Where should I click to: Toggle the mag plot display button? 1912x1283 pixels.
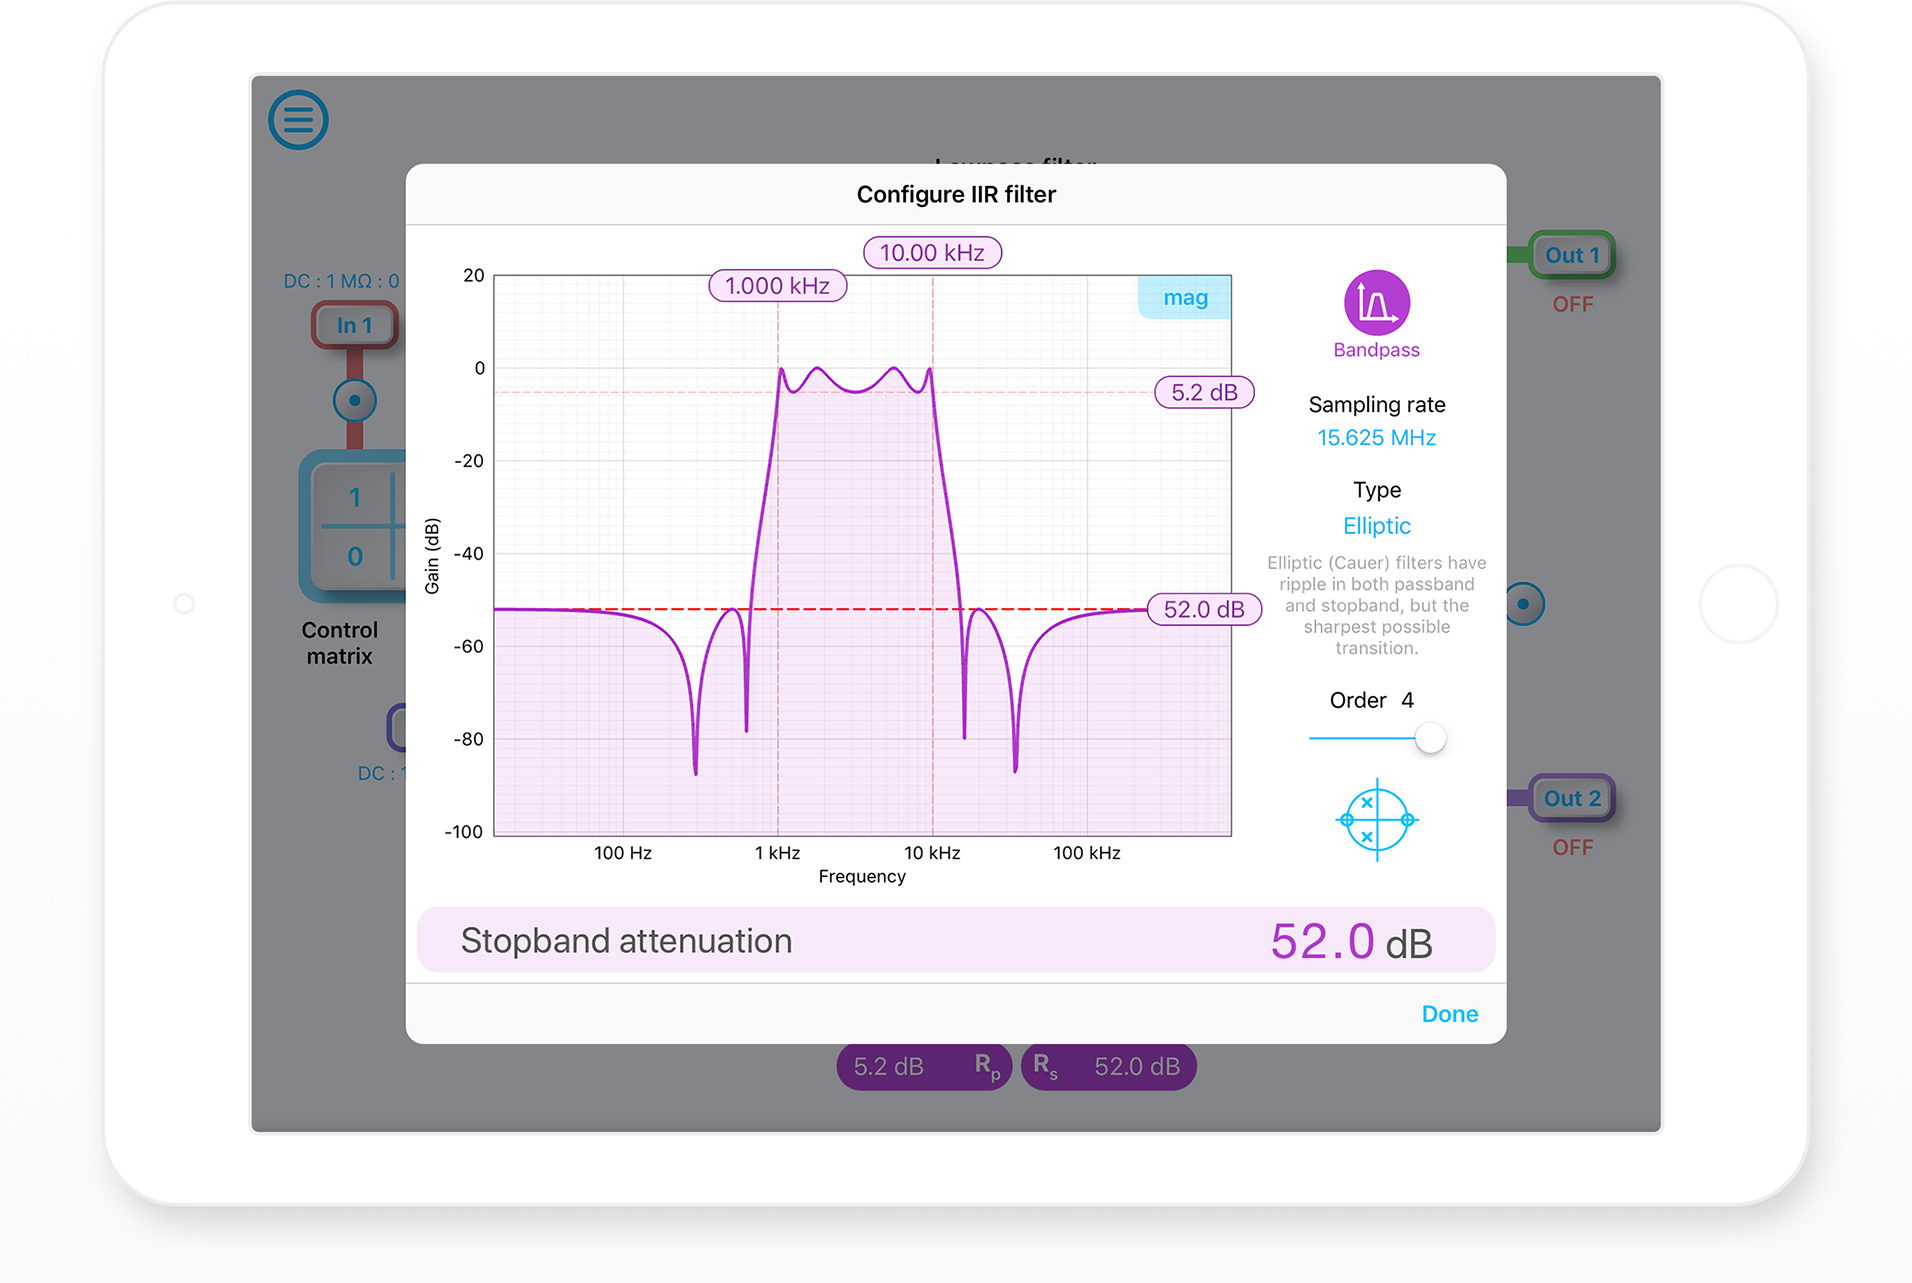[x=1185, y=298]
